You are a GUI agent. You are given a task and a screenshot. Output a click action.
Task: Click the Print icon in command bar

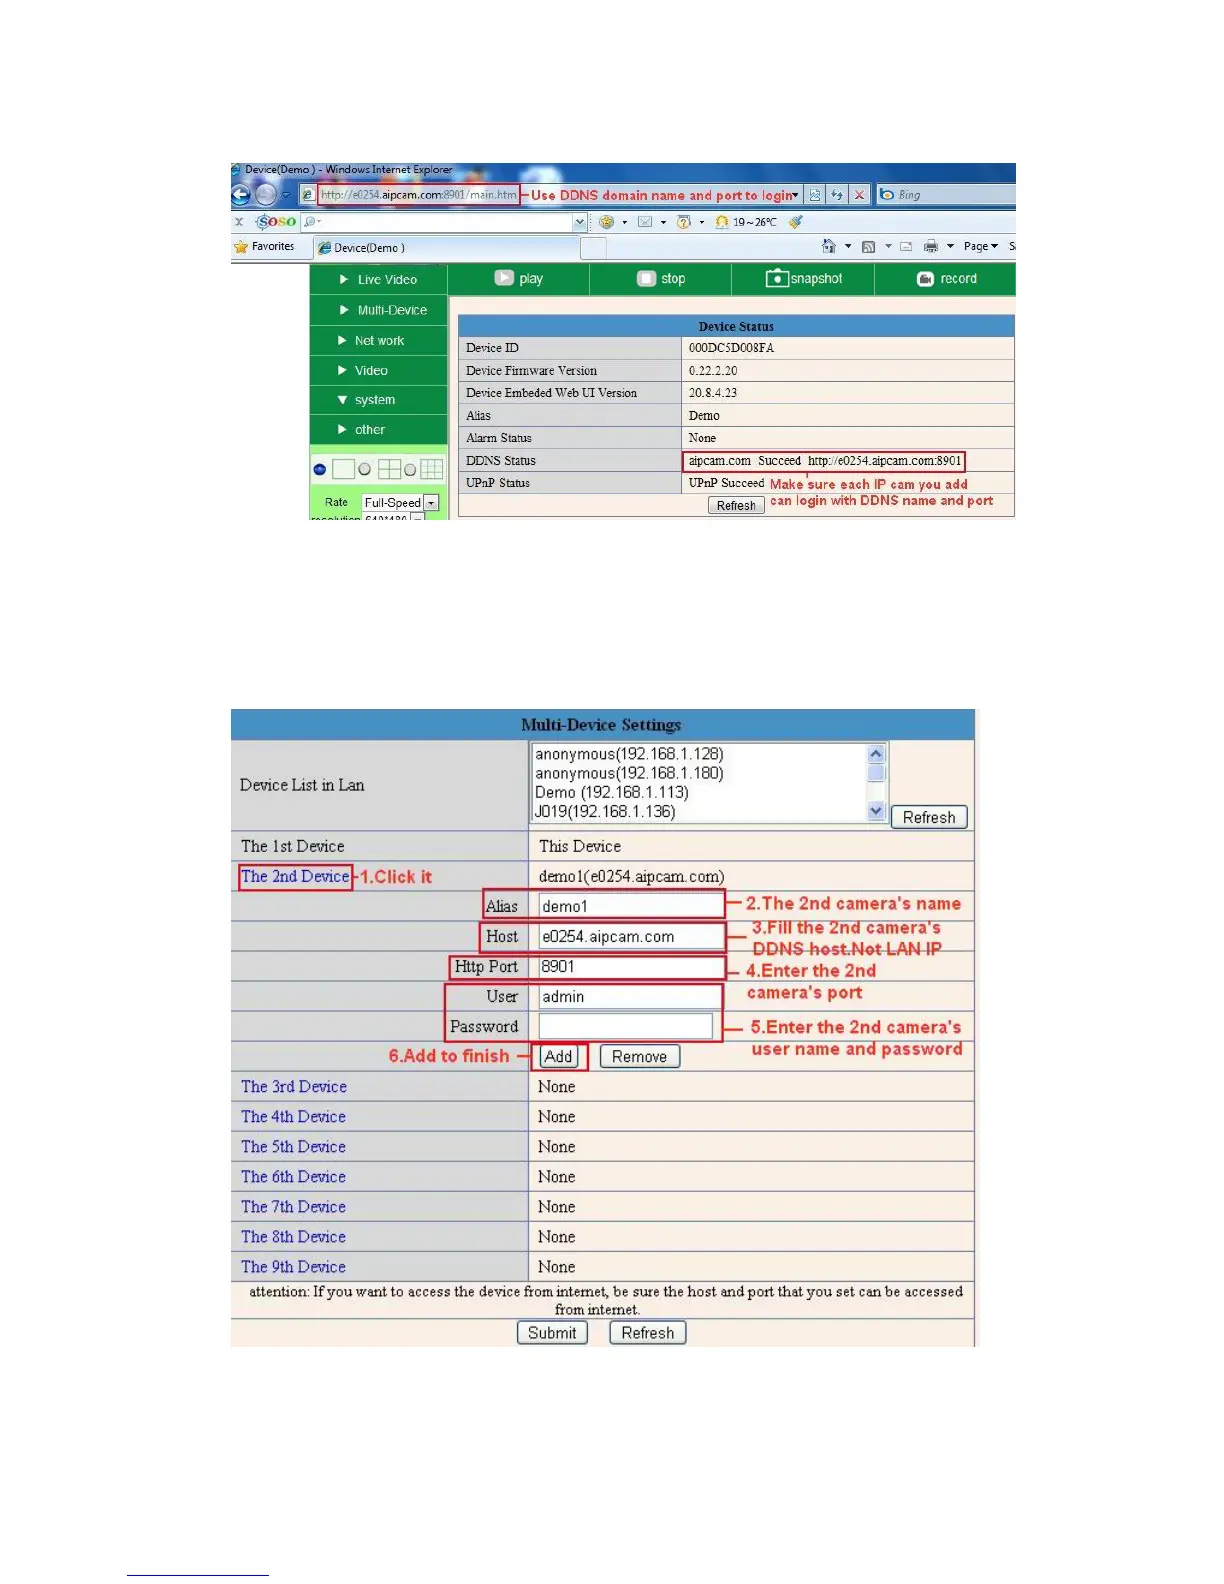(x=931, y=246)
